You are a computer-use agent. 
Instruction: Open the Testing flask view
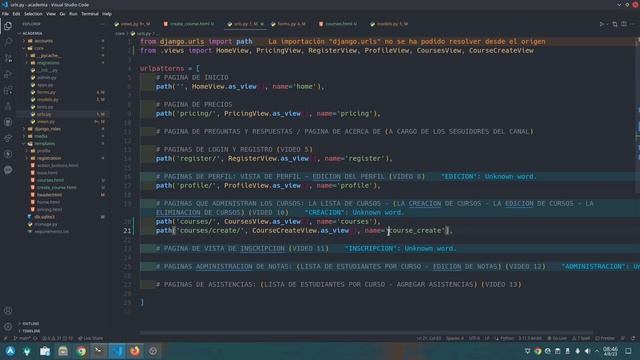click(x=8, y=106)
